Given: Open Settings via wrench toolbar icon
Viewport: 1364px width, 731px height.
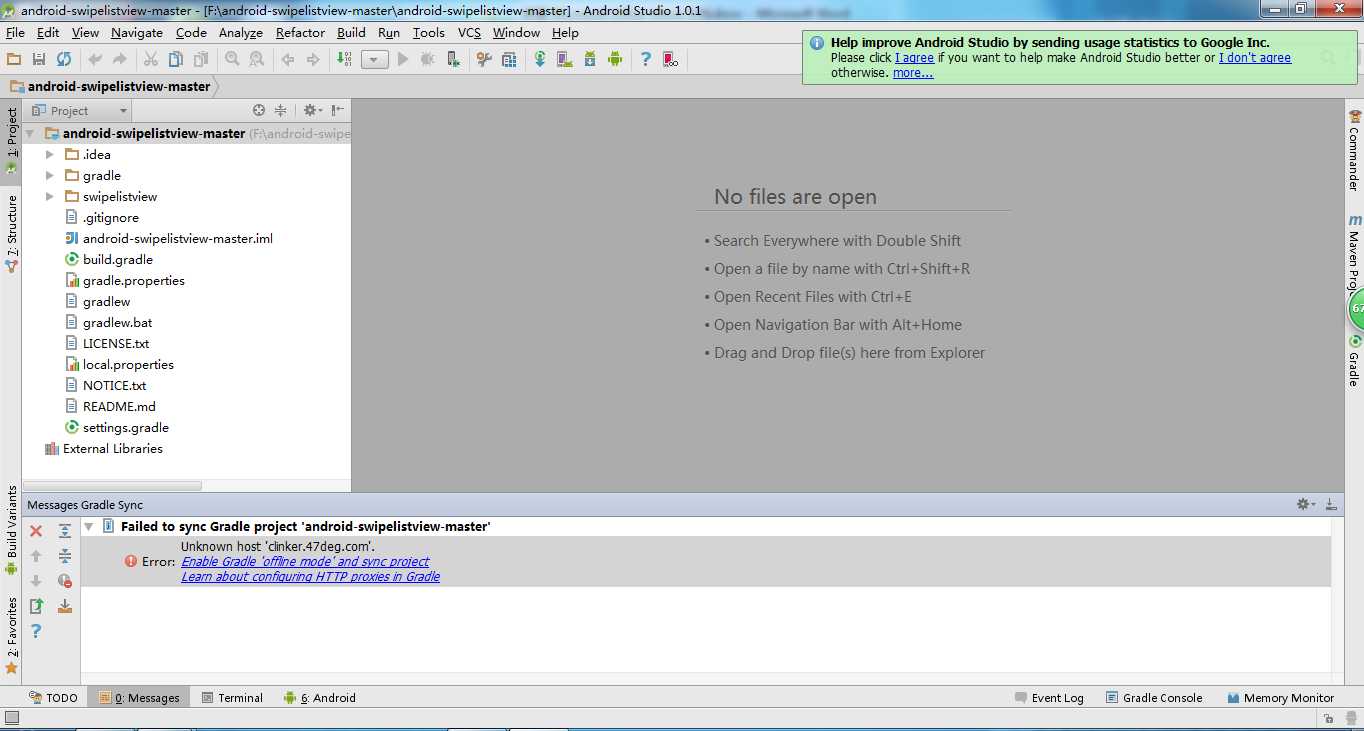Looking at the screenshot, I should 484,60.
